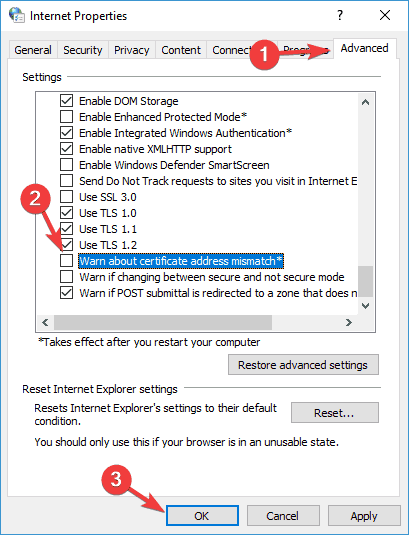Click the Reset... button
Viewport: 409px width, 535px height.
(334, 413)
